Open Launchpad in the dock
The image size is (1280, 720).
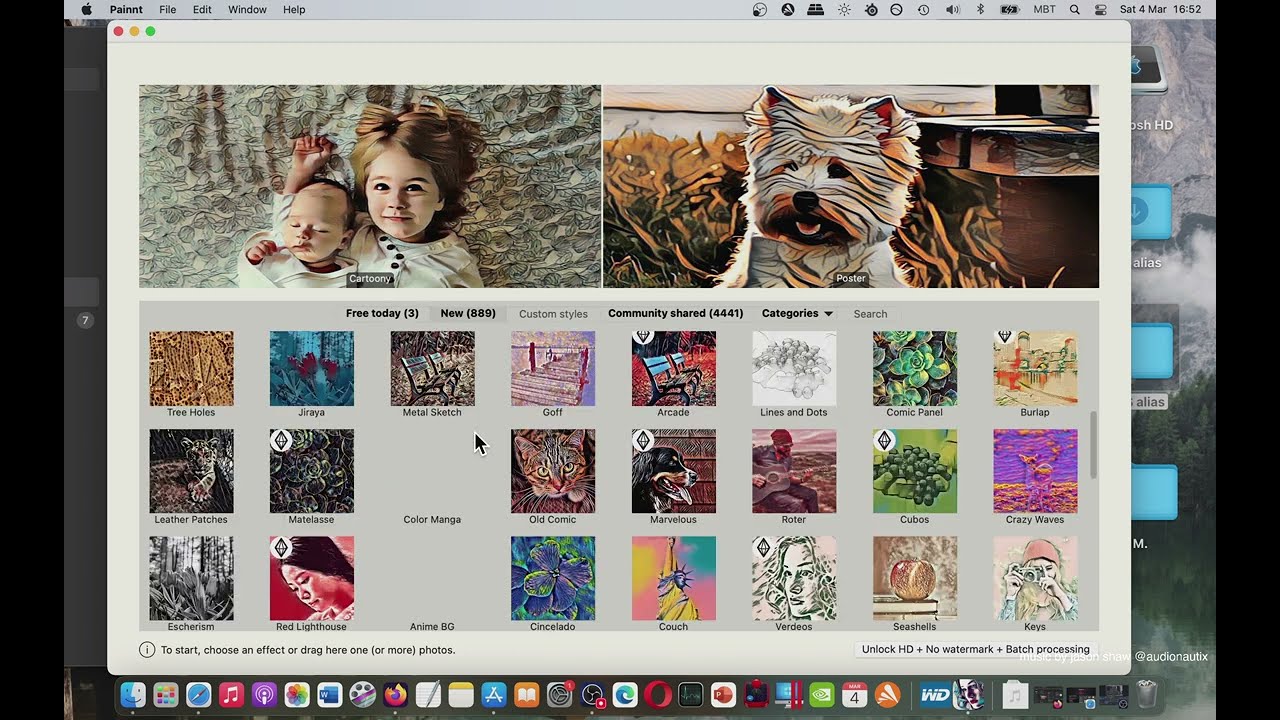pyautogui.click(x=166, y=694)
